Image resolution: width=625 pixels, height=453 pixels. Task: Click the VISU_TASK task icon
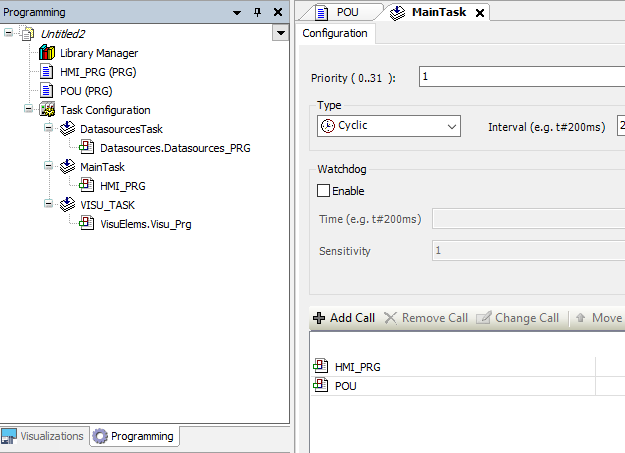click(67, 205)
